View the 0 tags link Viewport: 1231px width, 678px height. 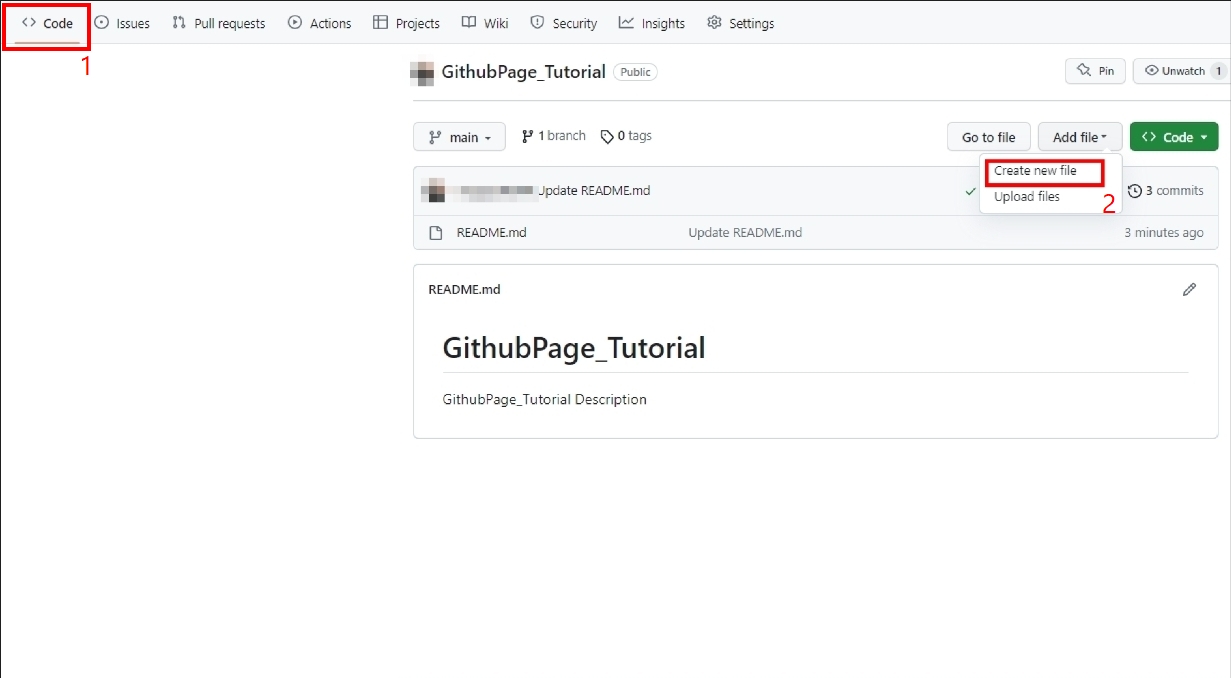coord(626,136)
